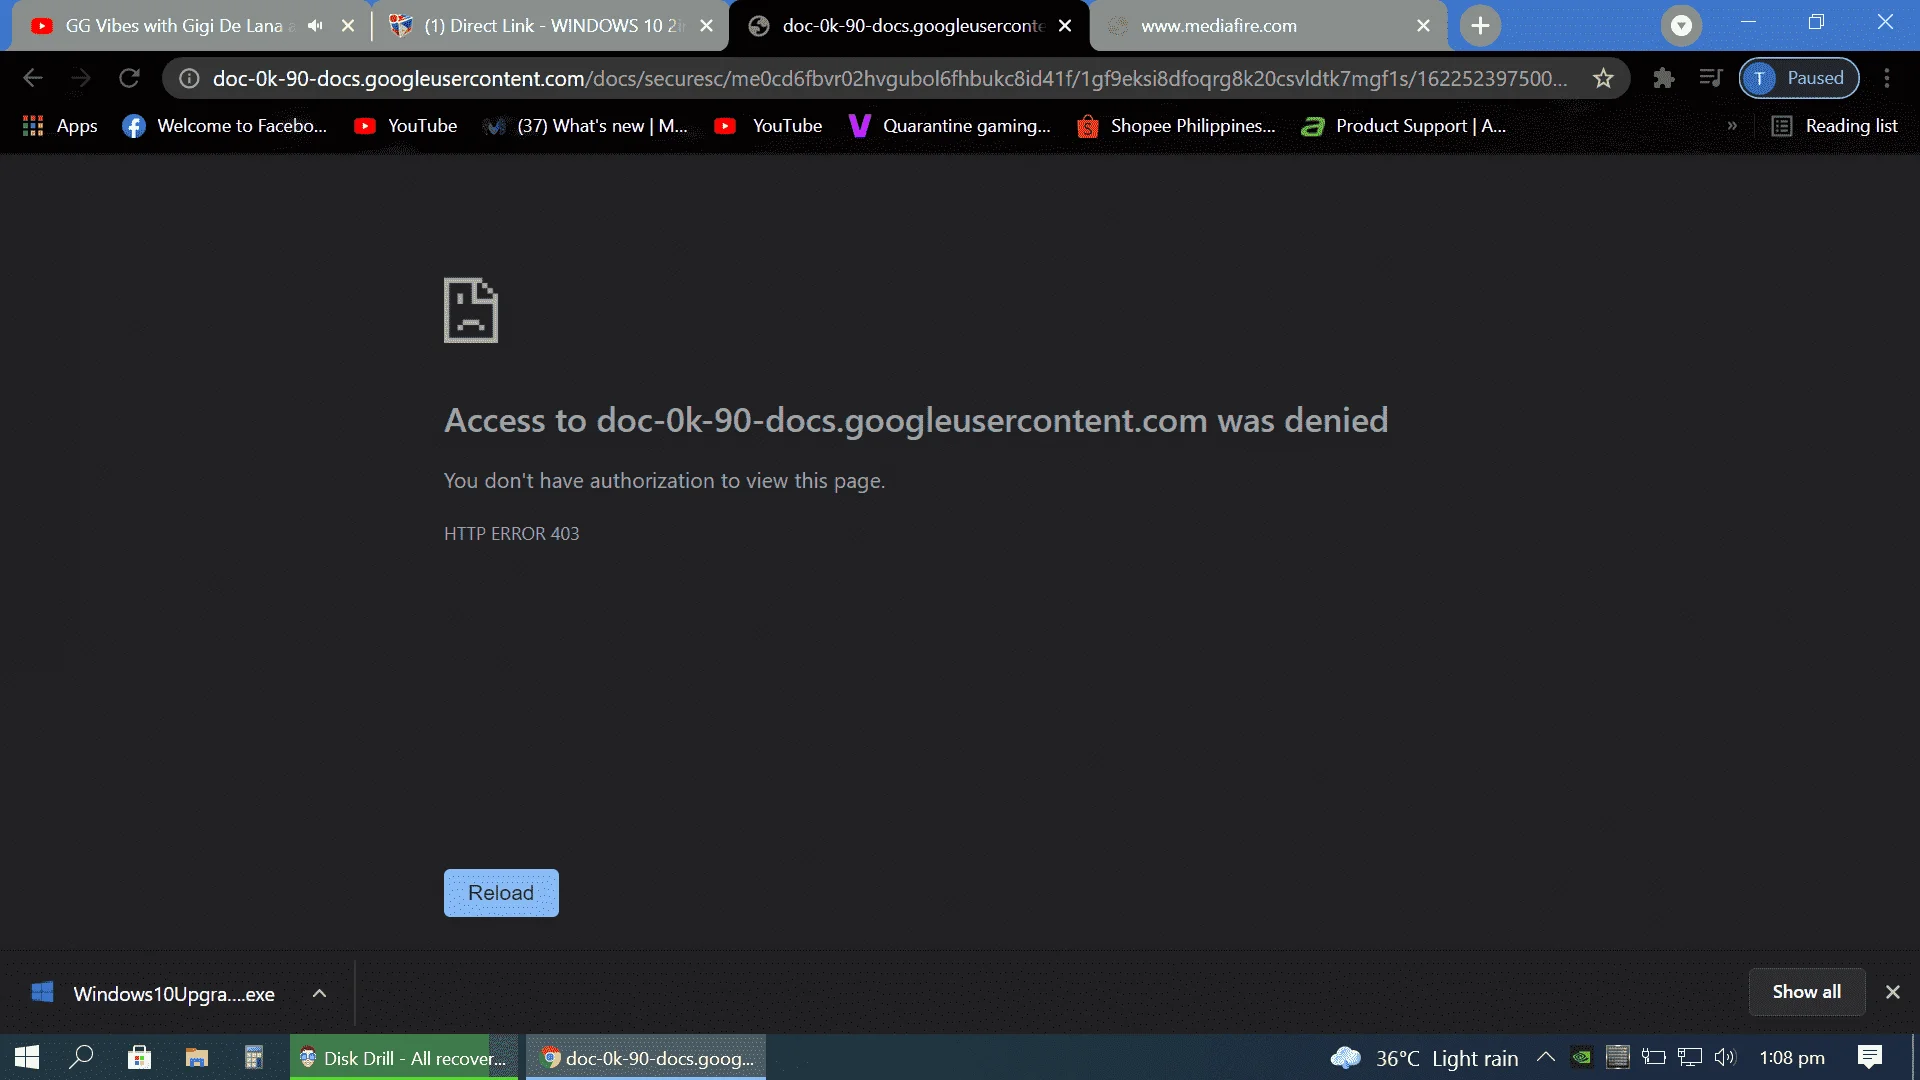This screenshot has height=1080, width=1920.
Task: Minimize the Chrome window
Action: tap(1748, 22)
